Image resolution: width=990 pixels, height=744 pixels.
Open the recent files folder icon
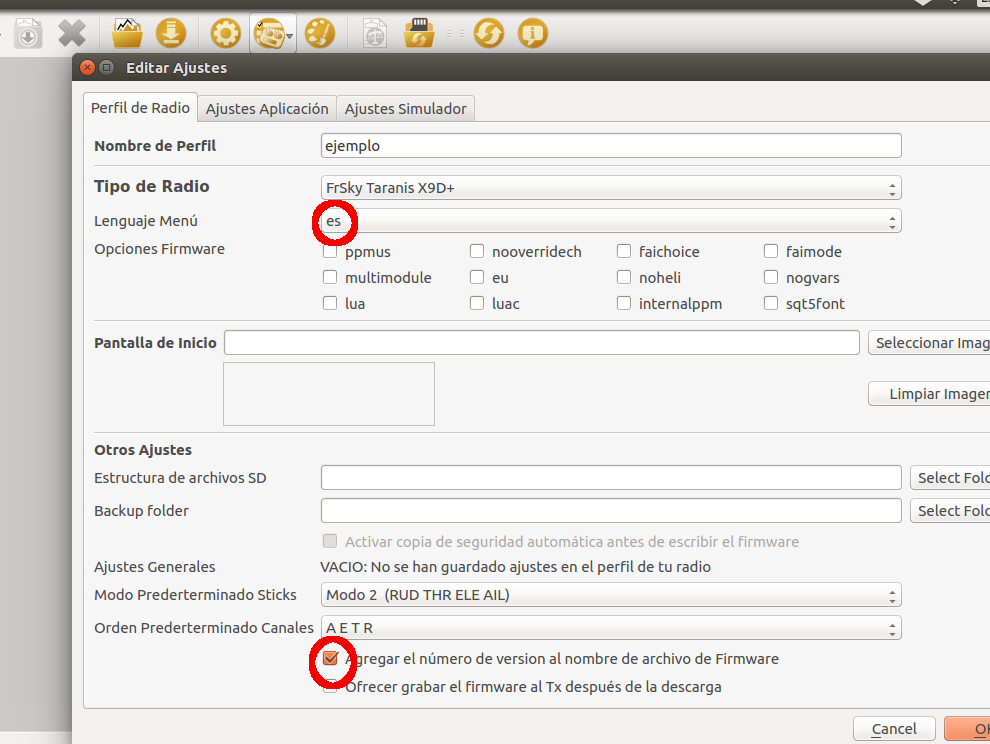[127, 33]
